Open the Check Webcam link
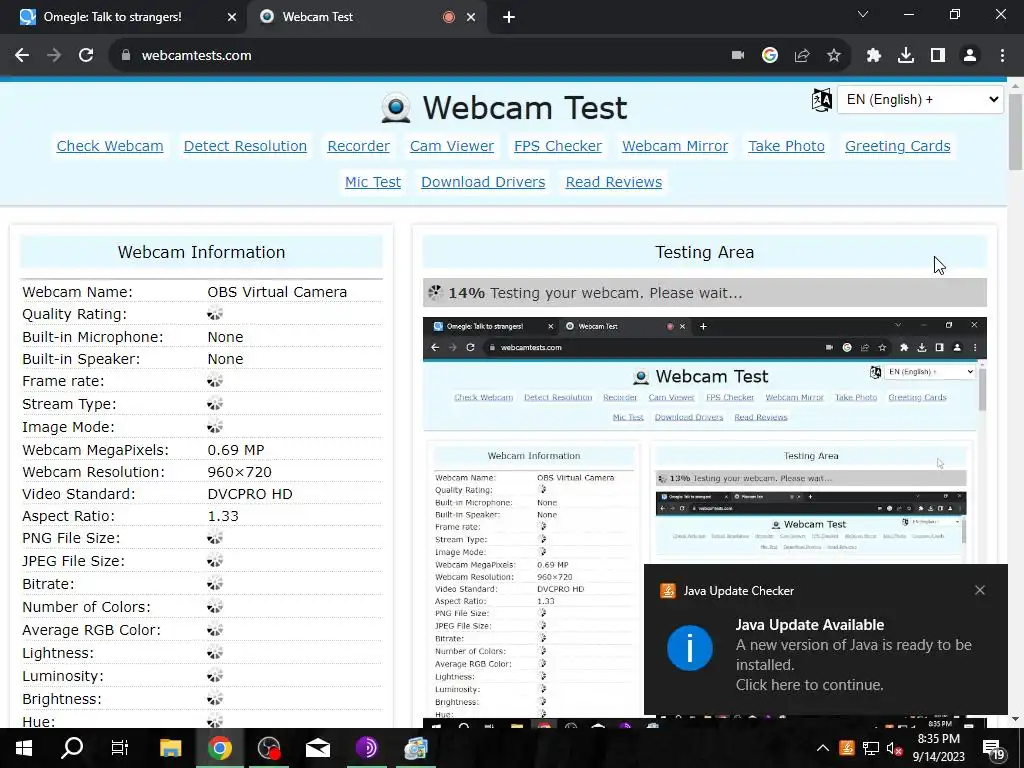Image resolution: width=1024 pixels, height=768 pixels. click(x=110, y=146)
